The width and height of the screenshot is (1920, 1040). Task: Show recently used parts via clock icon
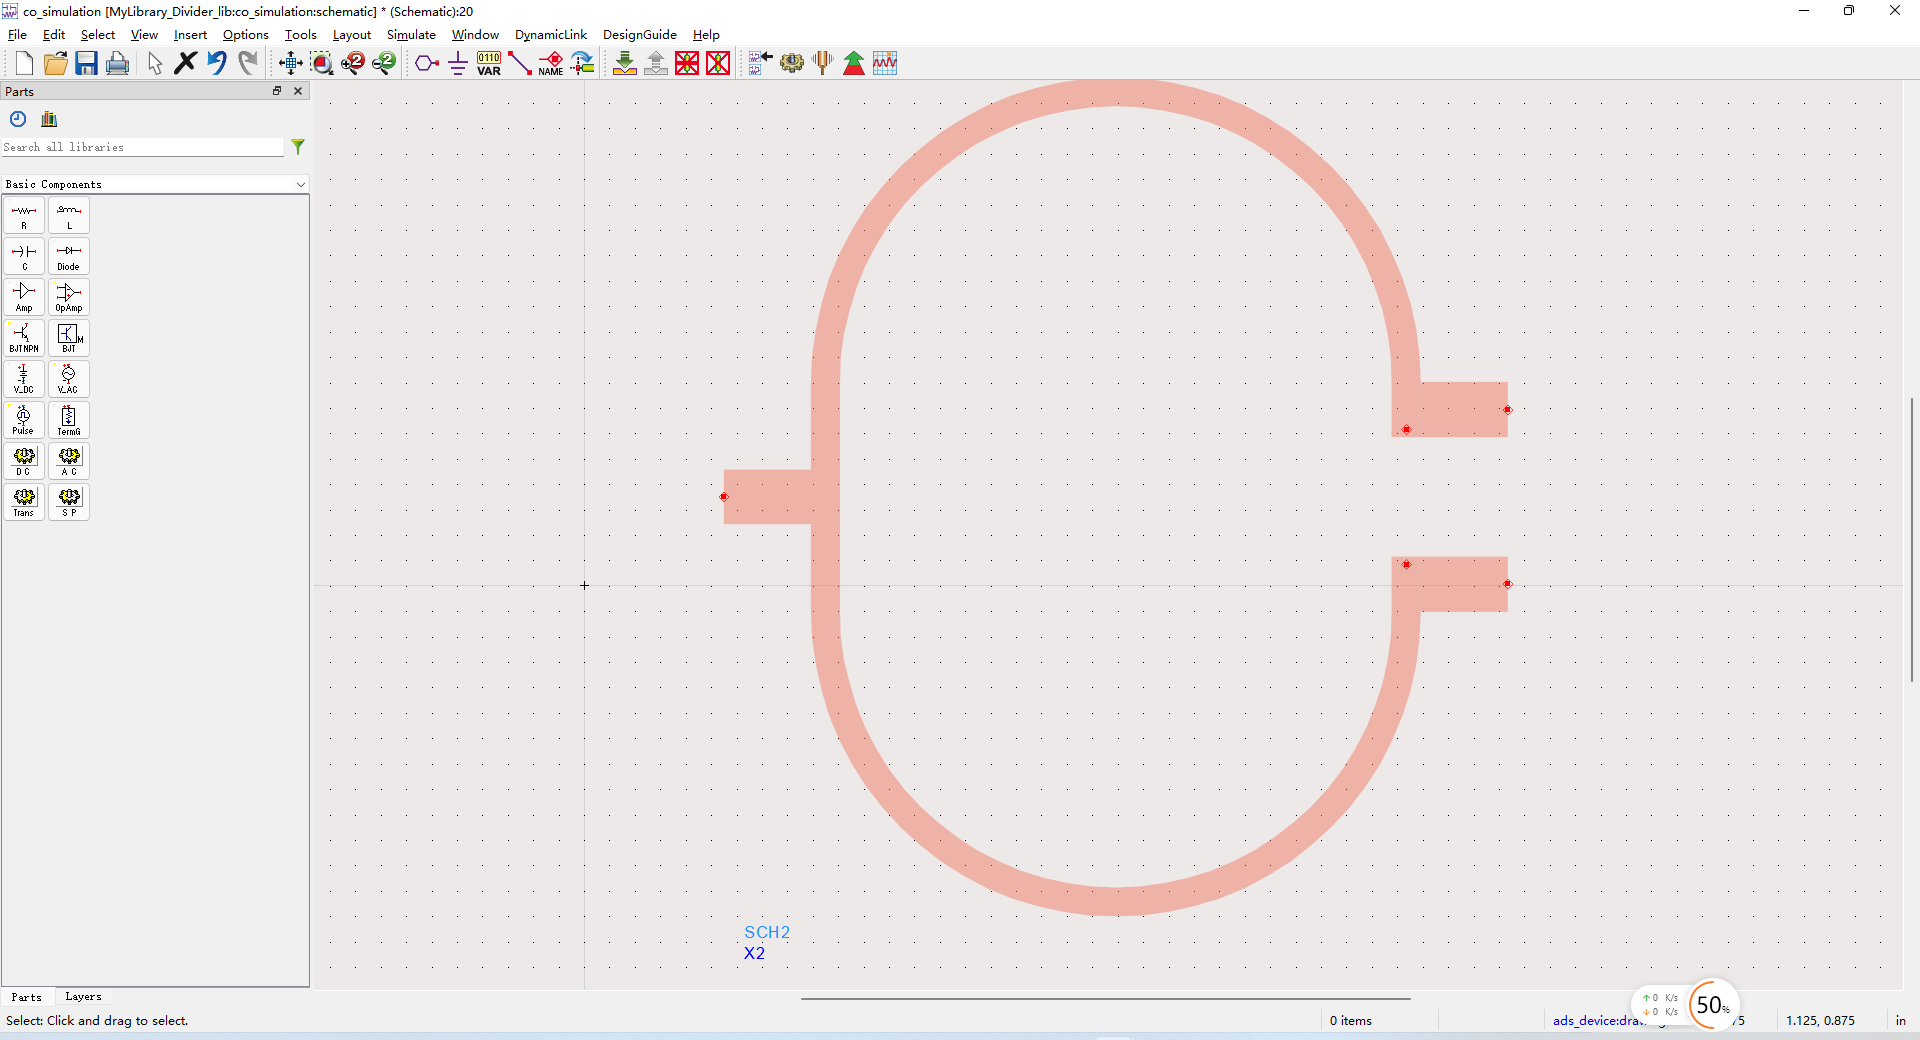click(18, 119)
